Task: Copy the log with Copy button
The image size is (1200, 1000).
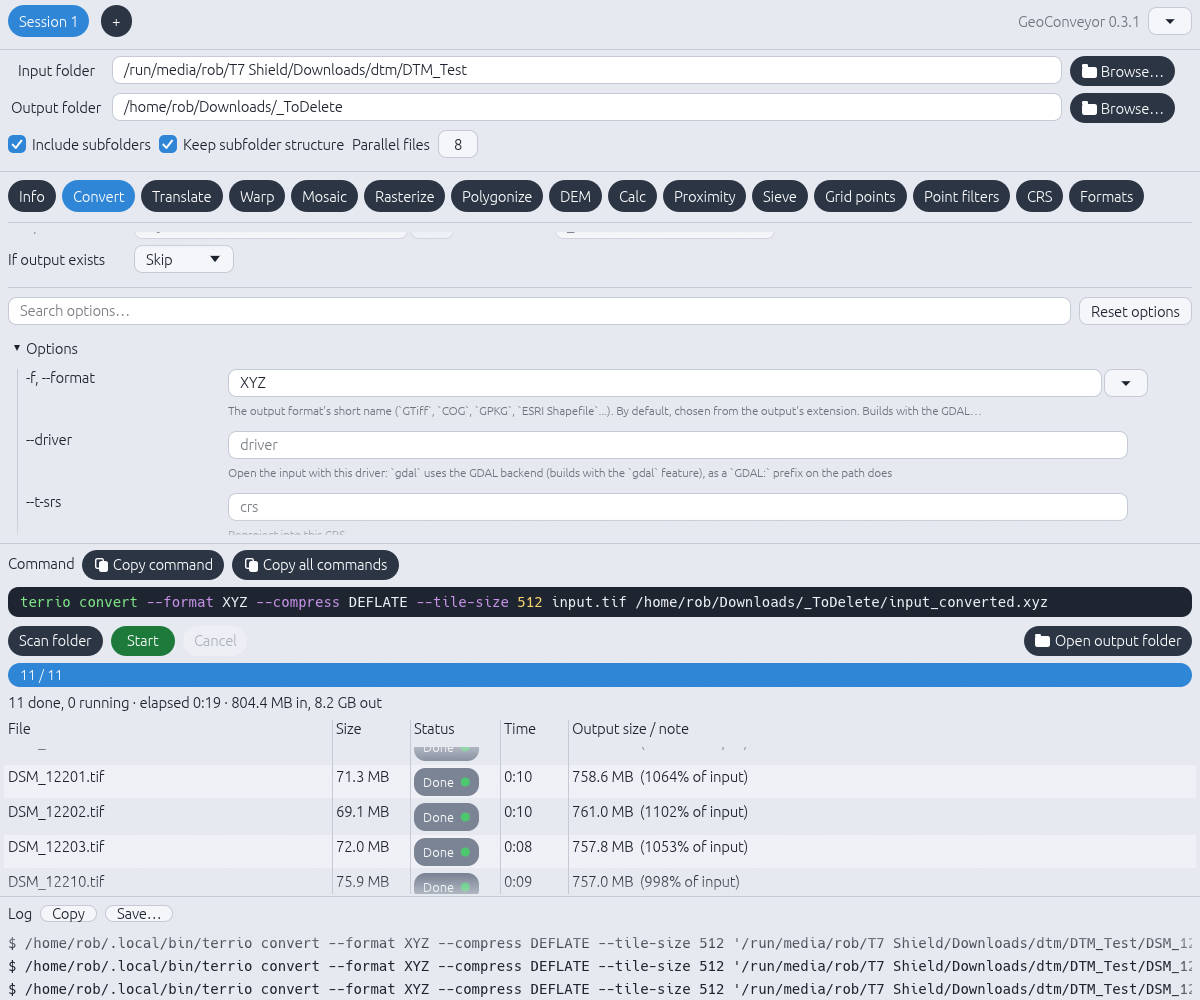Action: click(69, 914)
